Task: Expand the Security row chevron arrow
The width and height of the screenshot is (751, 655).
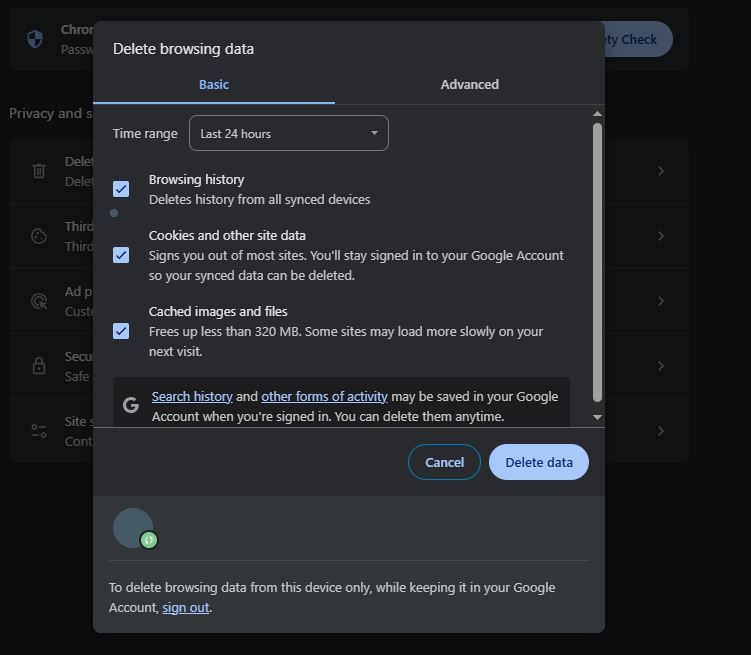Action: [x=661, y=366]
